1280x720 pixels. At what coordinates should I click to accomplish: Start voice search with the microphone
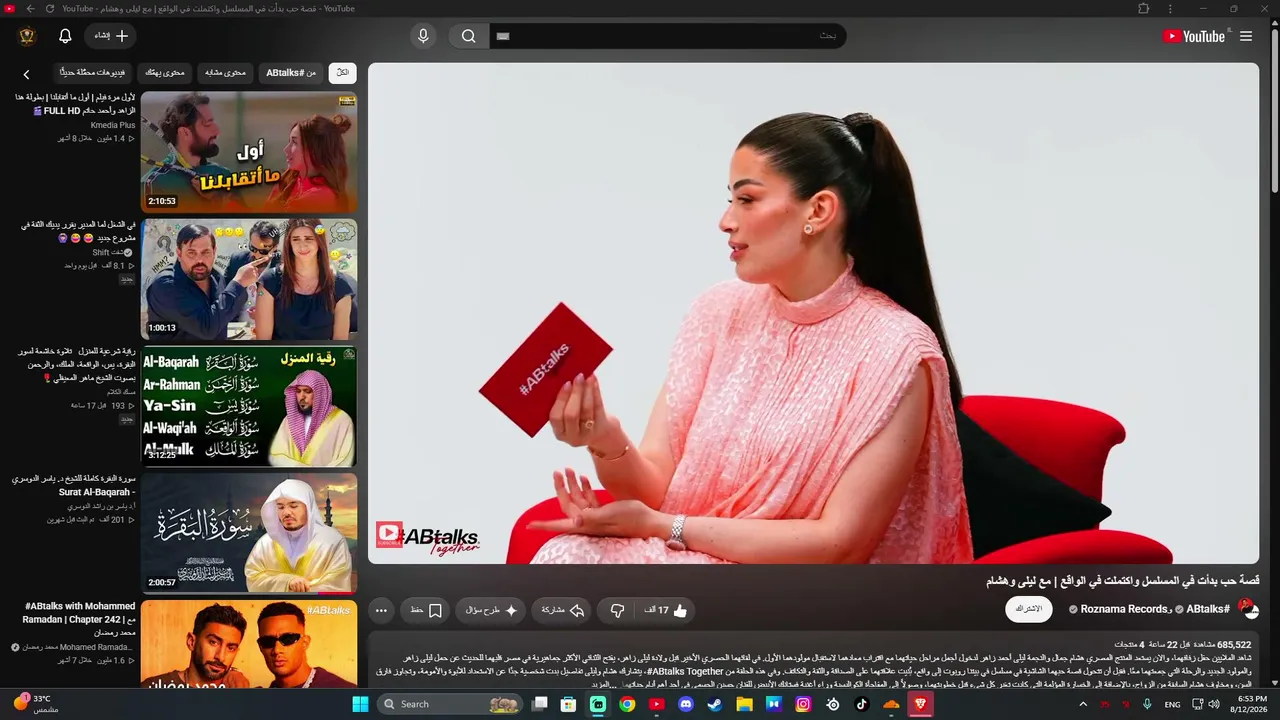[423, 36]
